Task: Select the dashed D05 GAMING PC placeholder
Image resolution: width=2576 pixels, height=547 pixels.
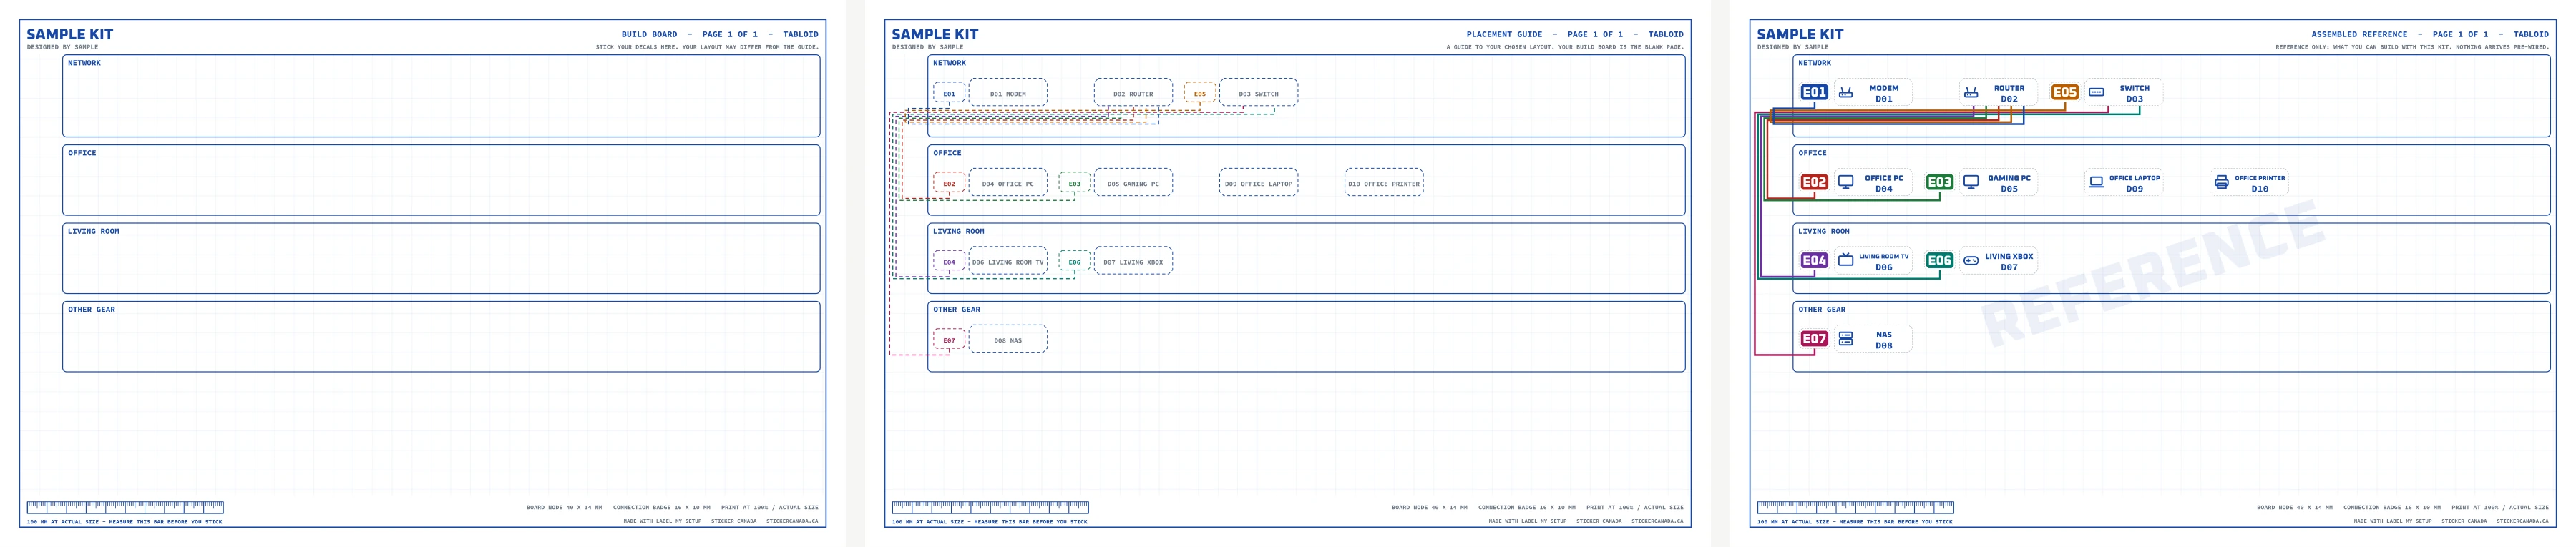Action: pyautogui.click(x=1133, y=183)
